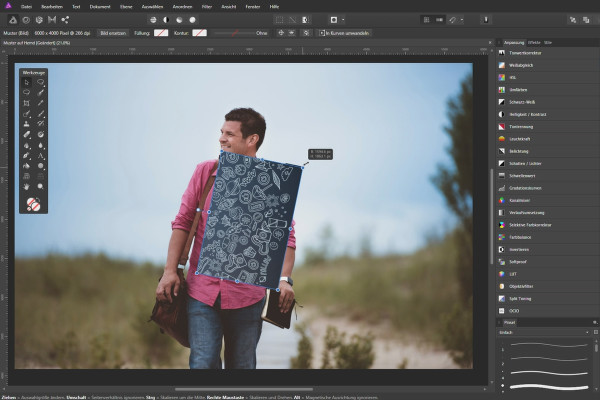This screenshot has height=400, width=600.
Task: Select the Clone stamp tool
Action: point(26,124)
